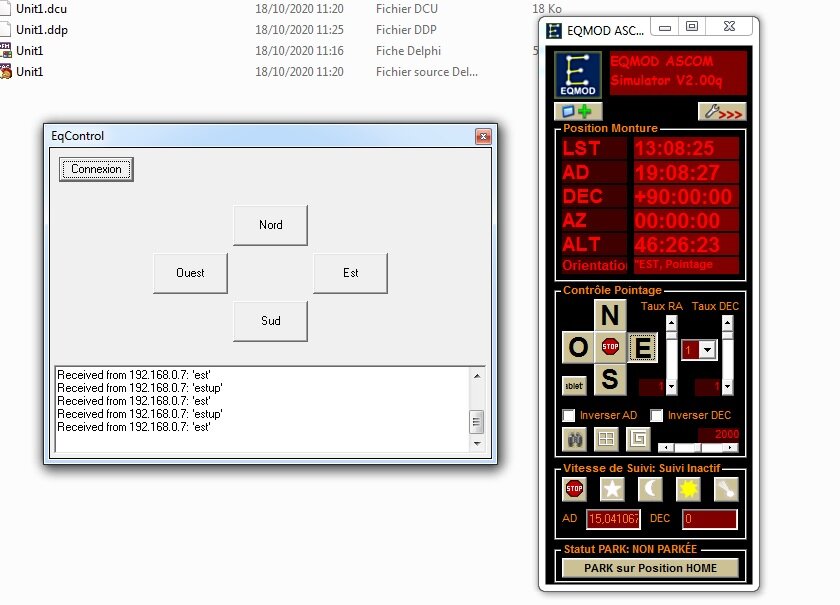The image size is (840, 605).
Task: Click the first log line ending in 'est'
Action: click(x=134, y=375)
